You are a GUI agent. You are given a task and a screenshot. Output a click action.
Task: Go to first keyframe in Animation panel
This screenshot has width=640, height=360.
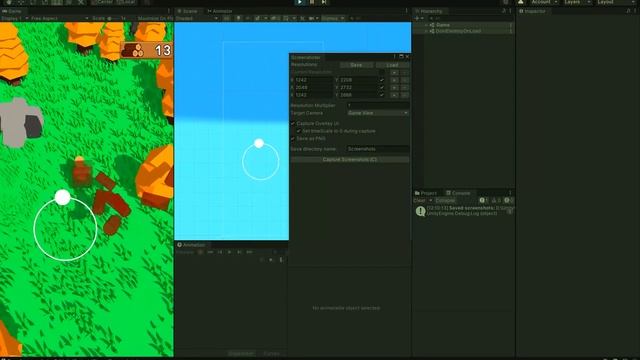point(210,252)
